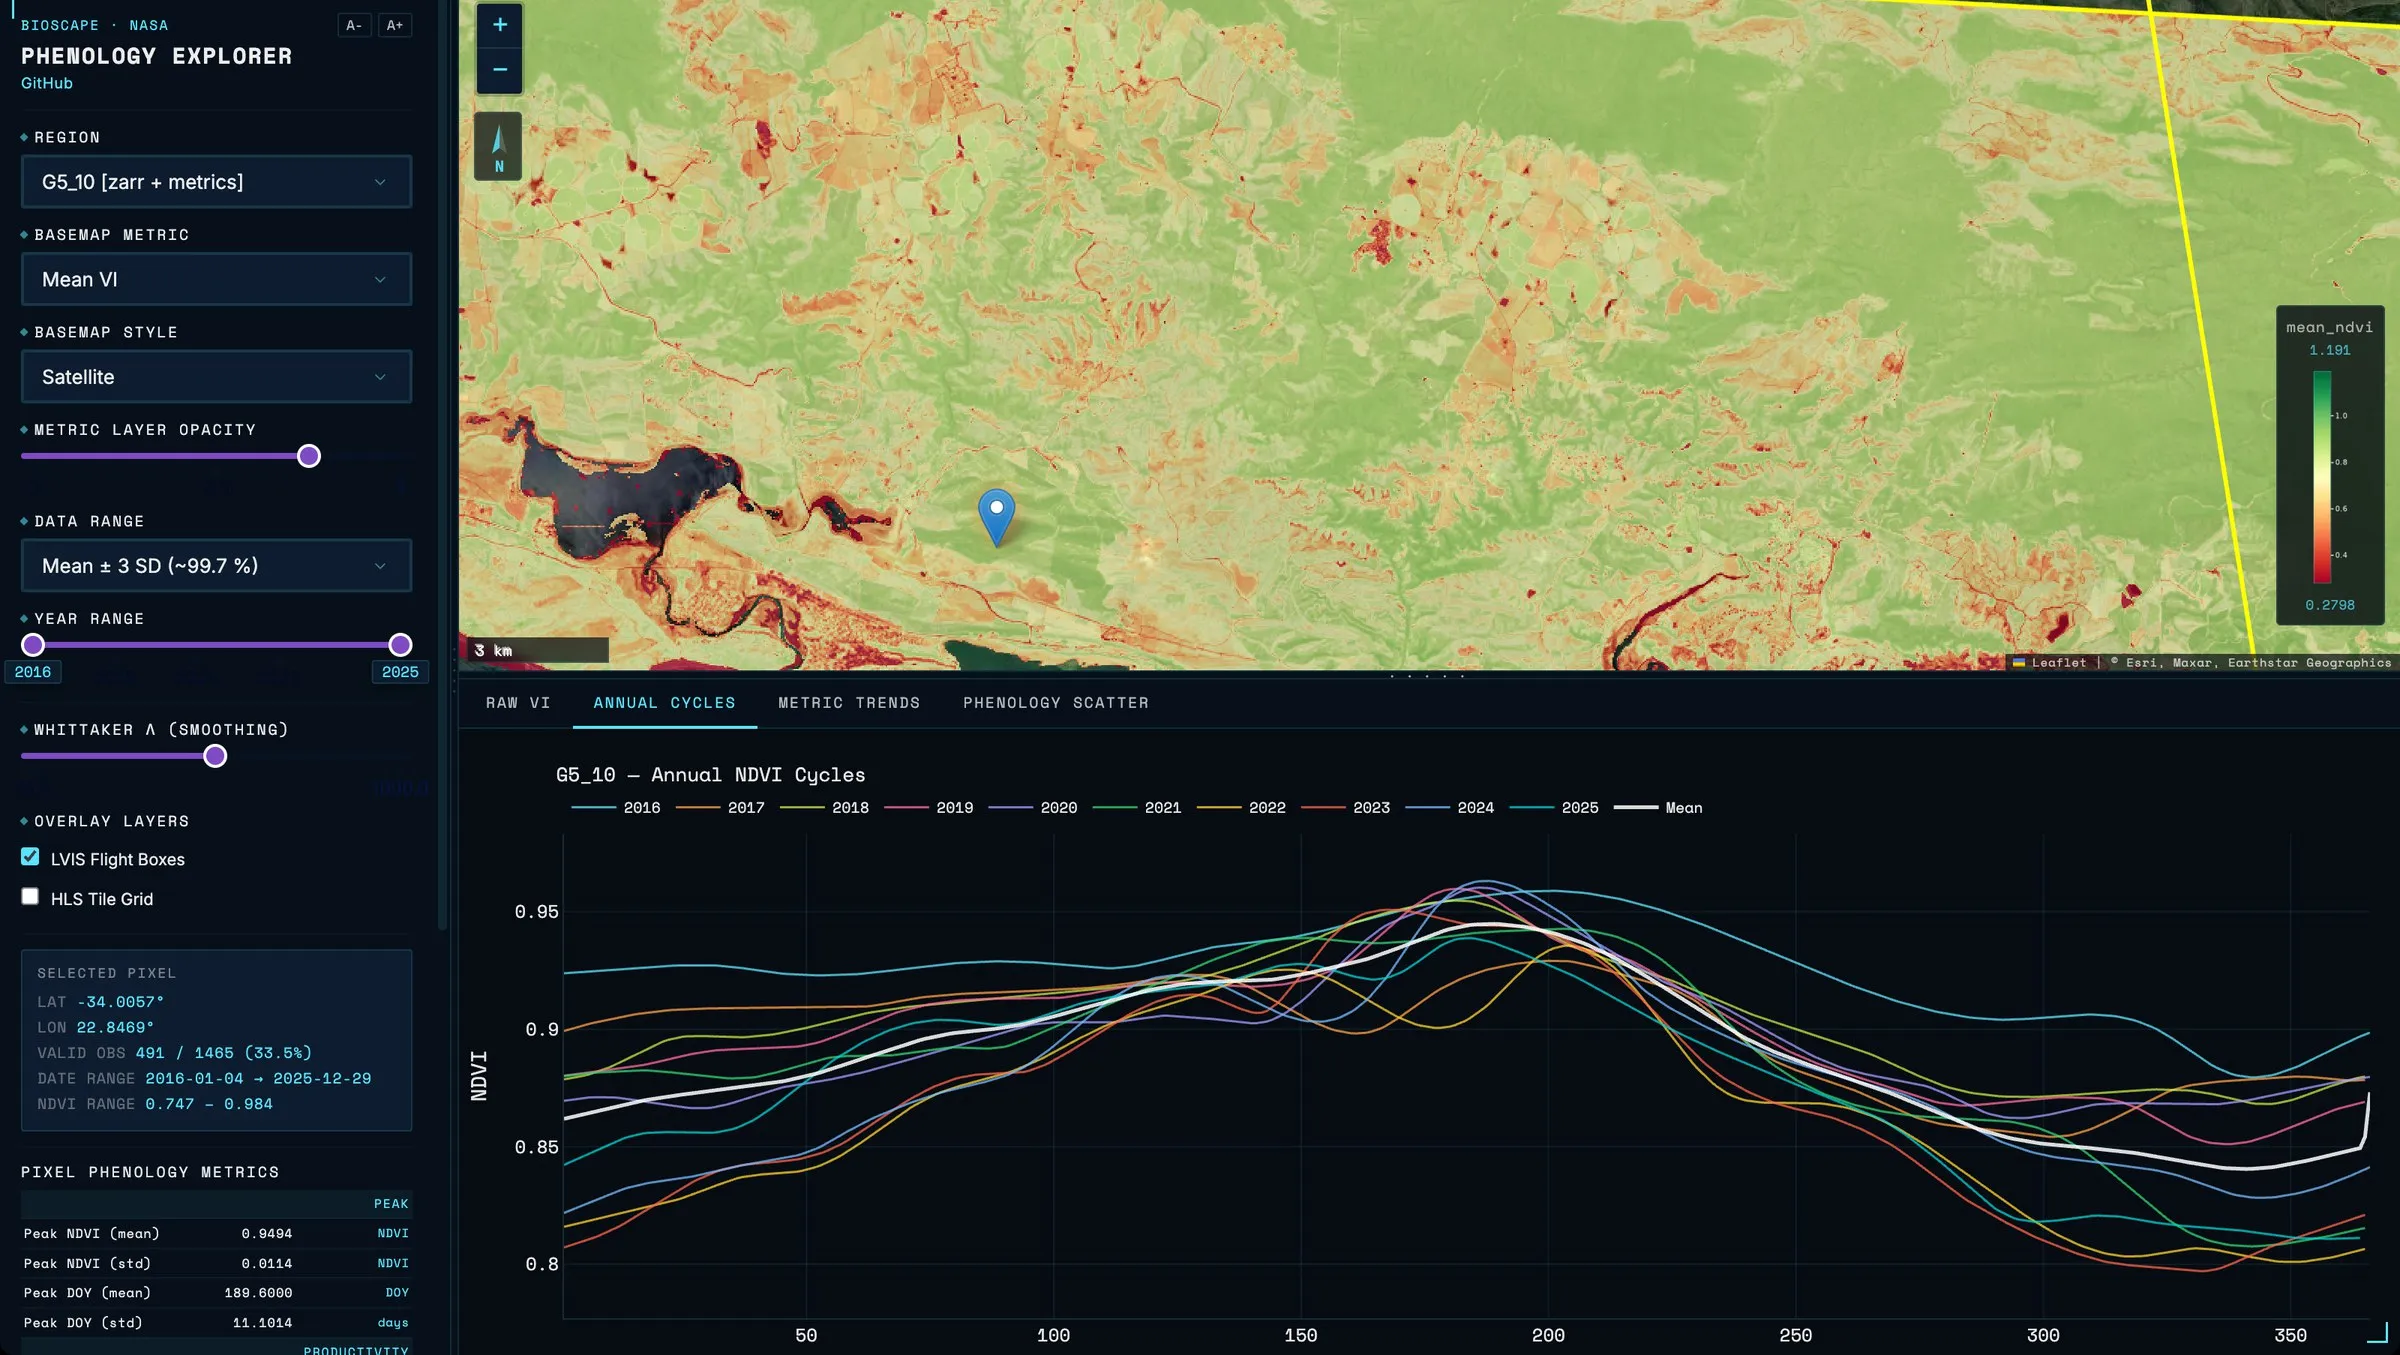This screenshot has width=2400, height=1355.
Task: Click the 3 km map scale bar
Action: point(538,650)
